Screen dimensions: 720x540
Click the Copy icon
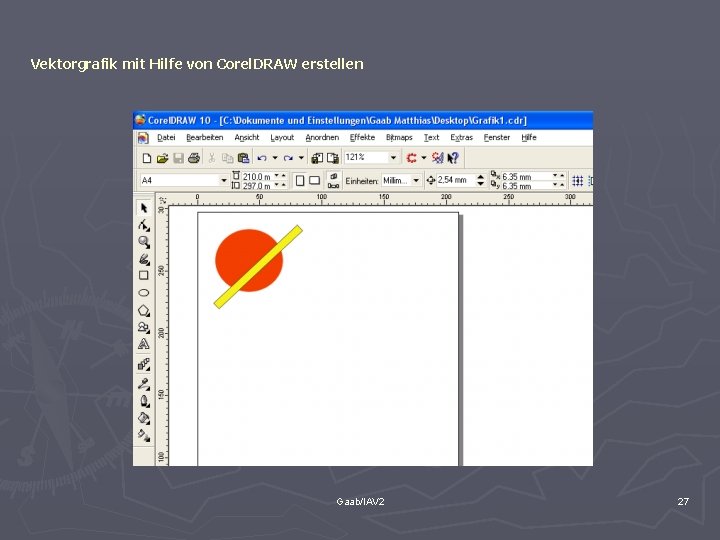[x=227, y=158]
